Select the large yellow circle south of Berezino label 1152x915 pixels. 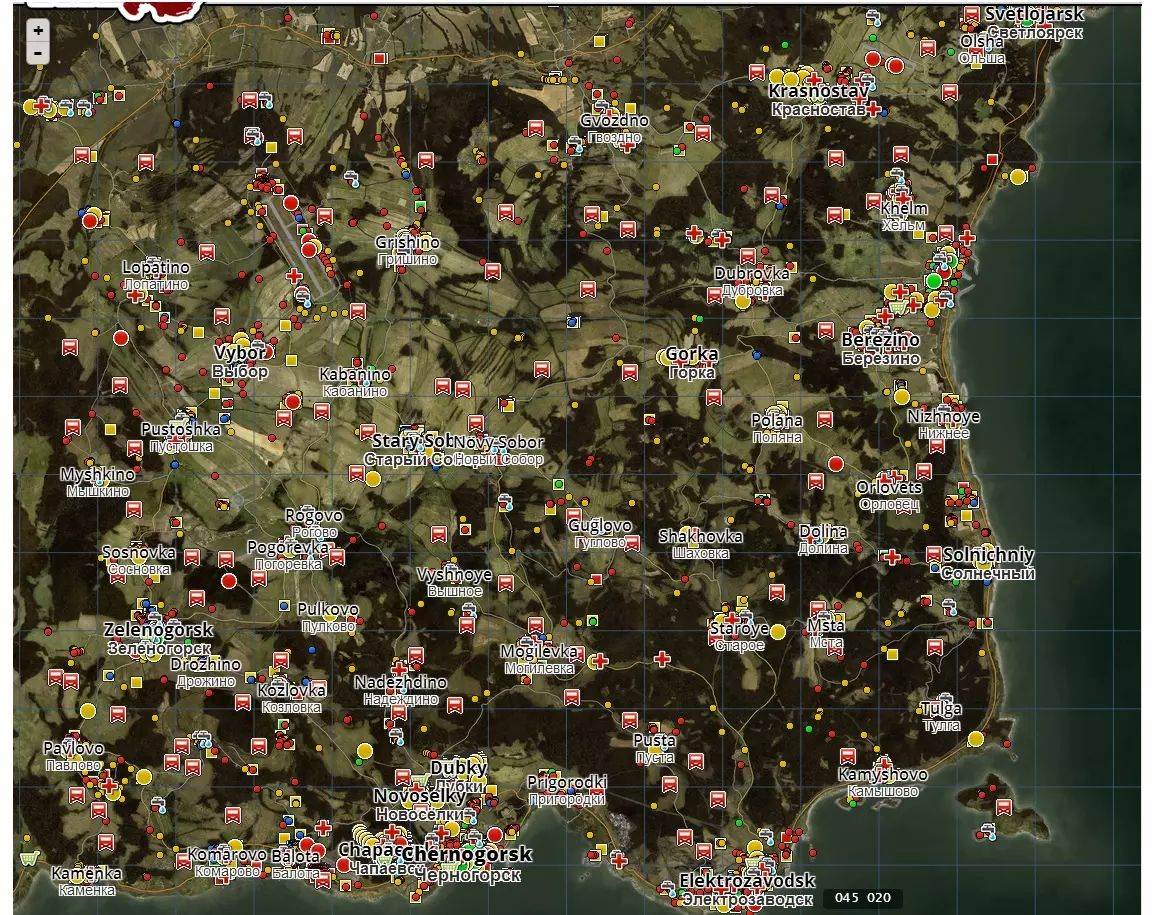point(902,397)
